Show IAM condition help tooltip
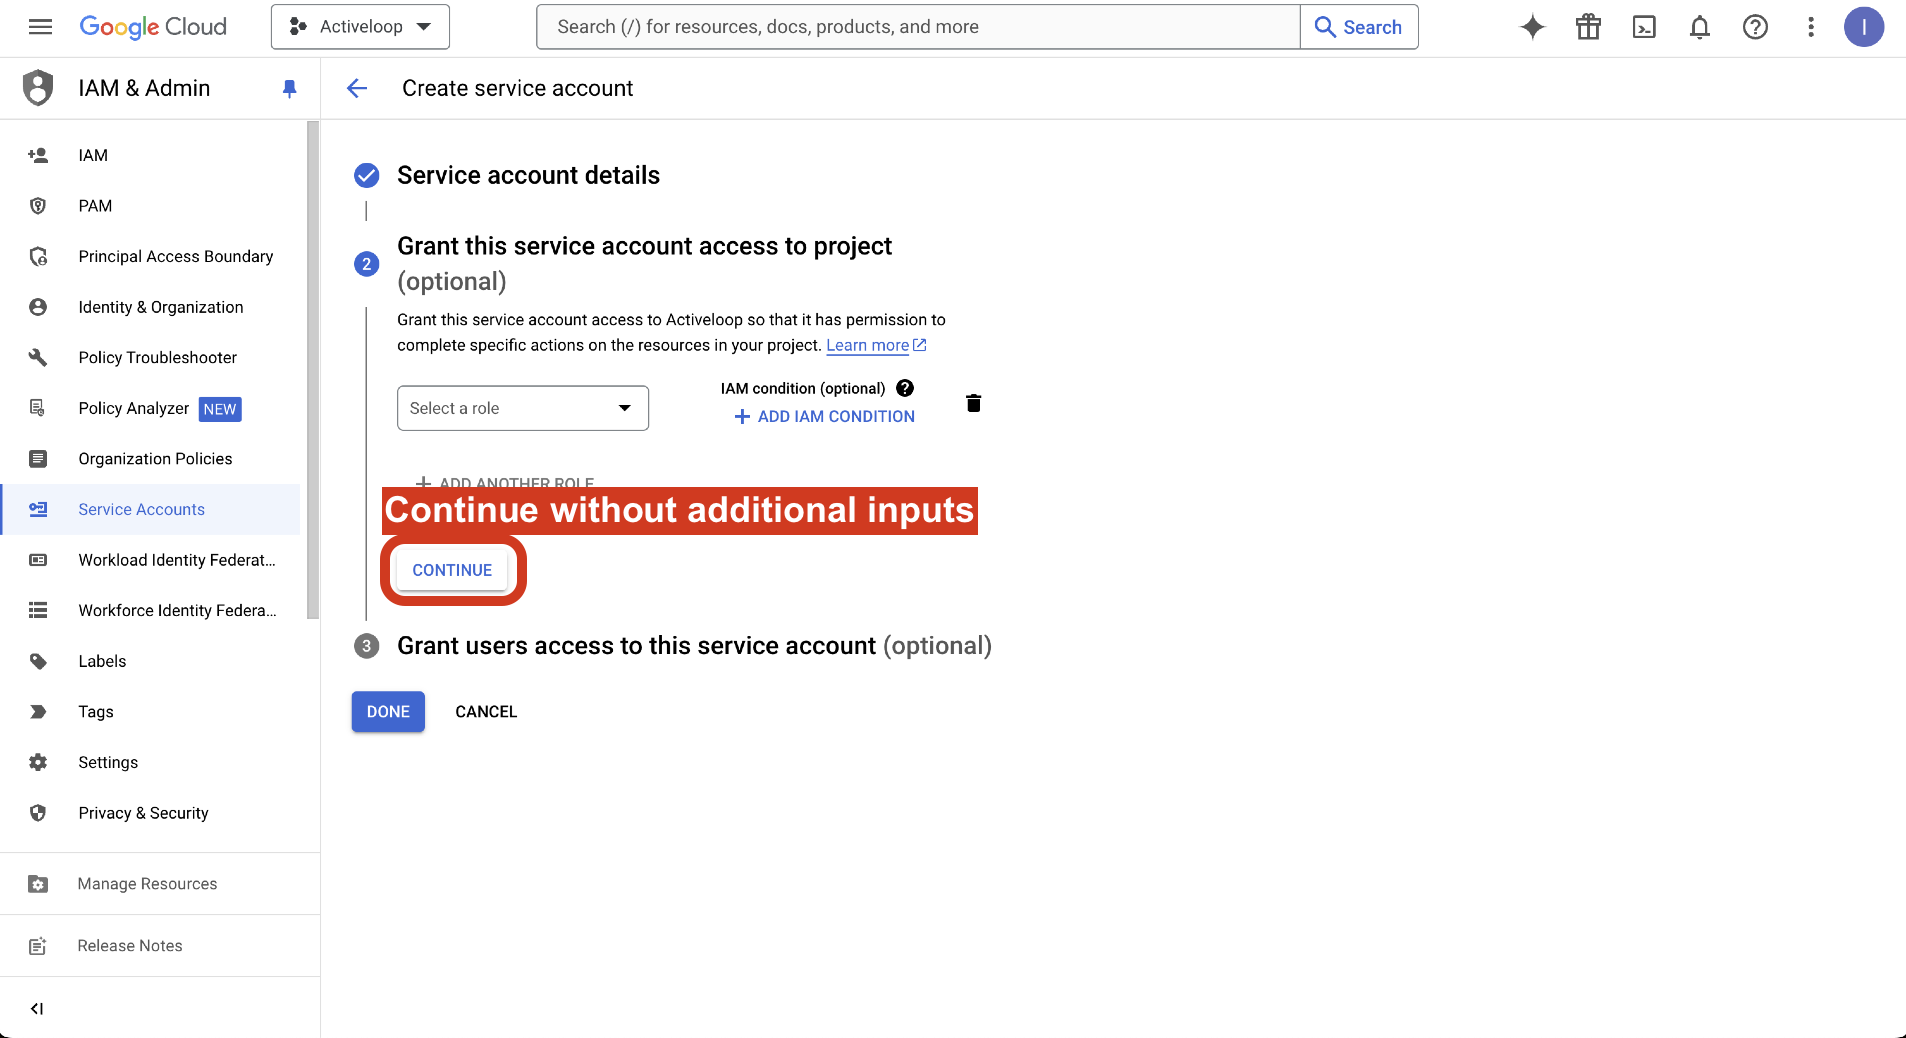Screen dimensions: 1906x1038 click(905, 388)
